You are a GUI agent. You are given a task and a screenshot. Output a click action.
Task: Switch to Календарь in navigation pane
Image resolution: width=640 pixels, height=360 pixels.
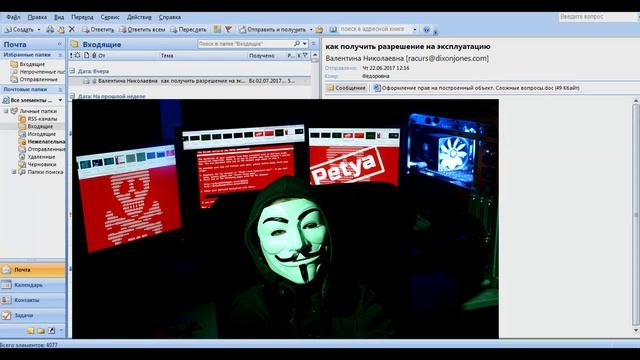coord(33,285)
